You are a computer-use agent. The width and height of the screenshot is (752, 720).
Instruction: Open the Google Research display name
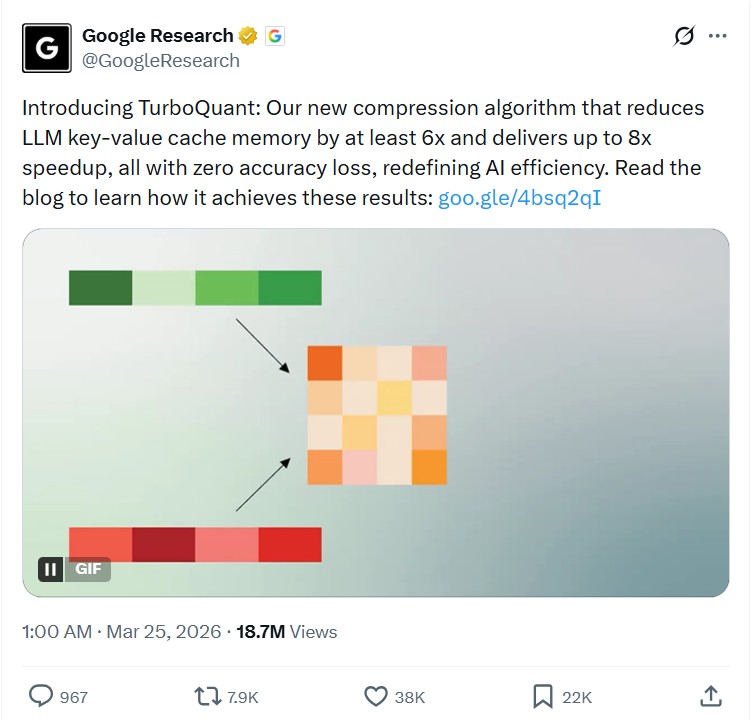[157, 36]
